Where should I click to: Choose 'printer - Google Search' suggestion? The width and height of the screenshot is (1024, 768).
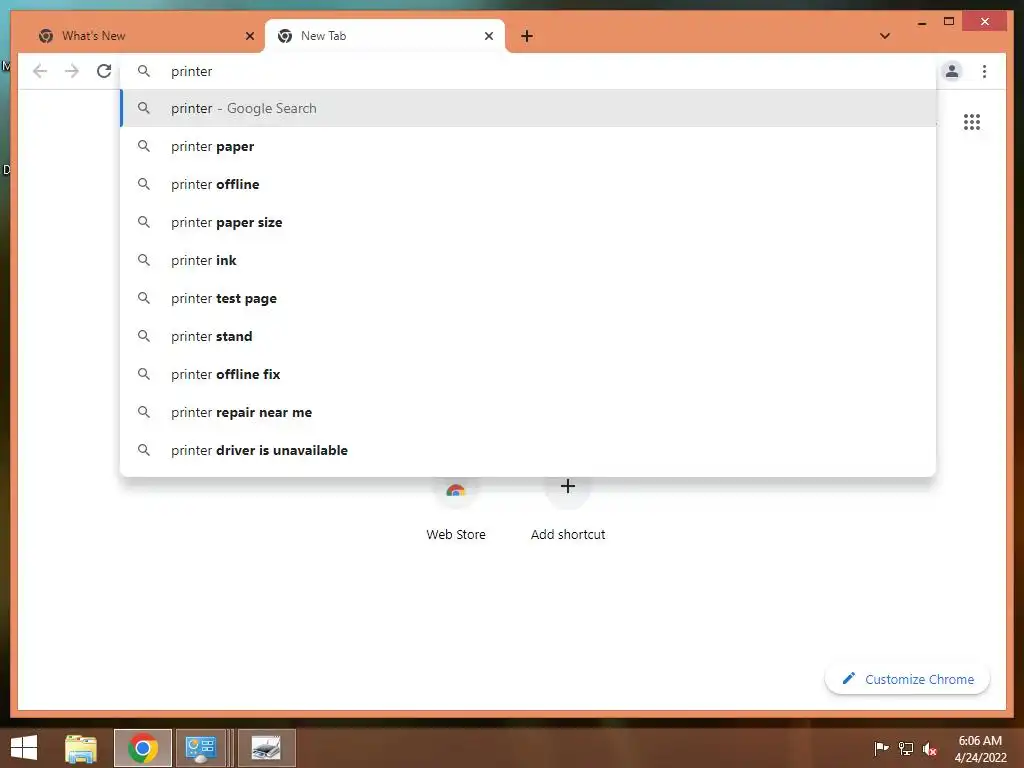(528, 108)
